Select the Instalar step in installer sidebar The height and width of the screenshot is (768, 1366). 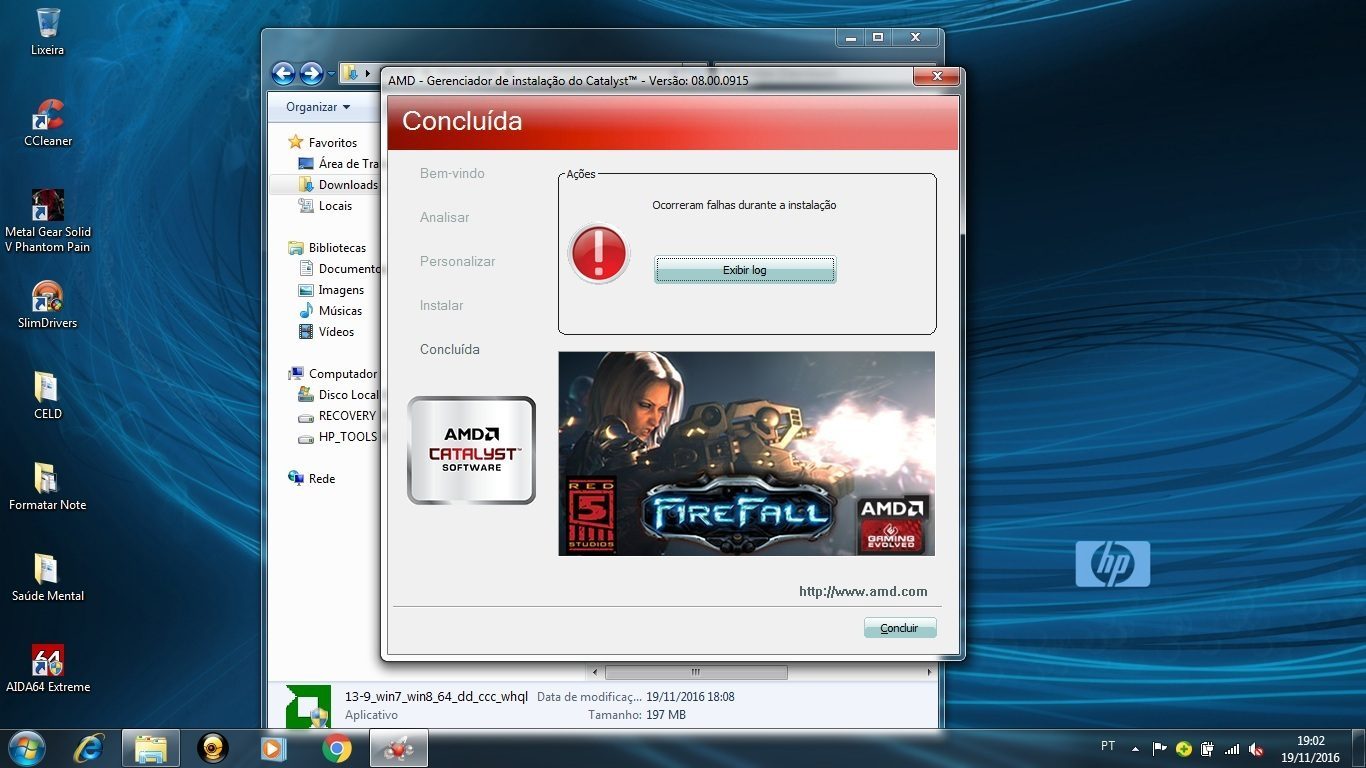(442, 305)
